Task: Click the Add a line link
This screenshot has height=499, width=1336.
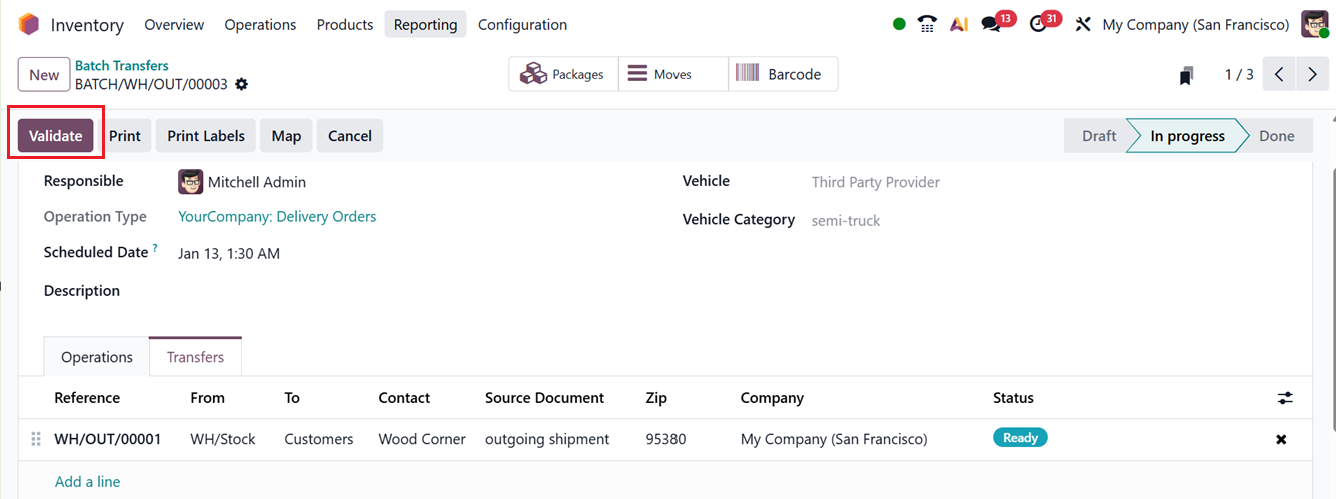Action: click(x=88, y=482)
